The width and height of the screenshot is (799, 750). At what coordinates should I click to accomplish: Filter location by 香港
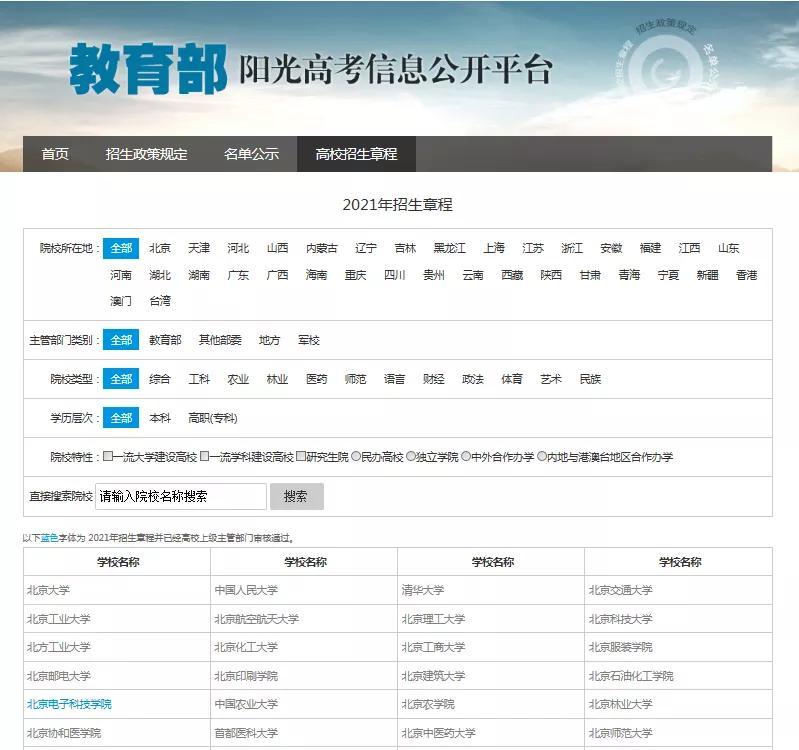point(747,275)
